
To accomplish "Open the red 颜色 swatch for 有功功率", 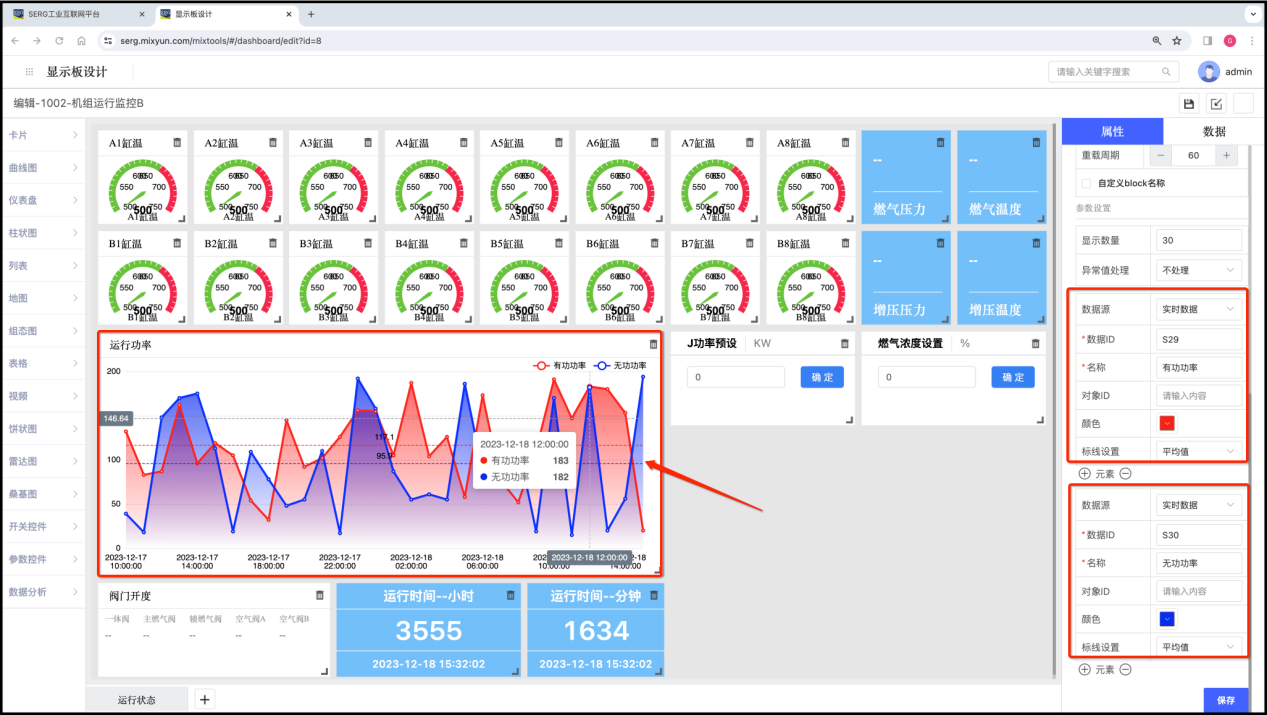I will (1167, 423).
